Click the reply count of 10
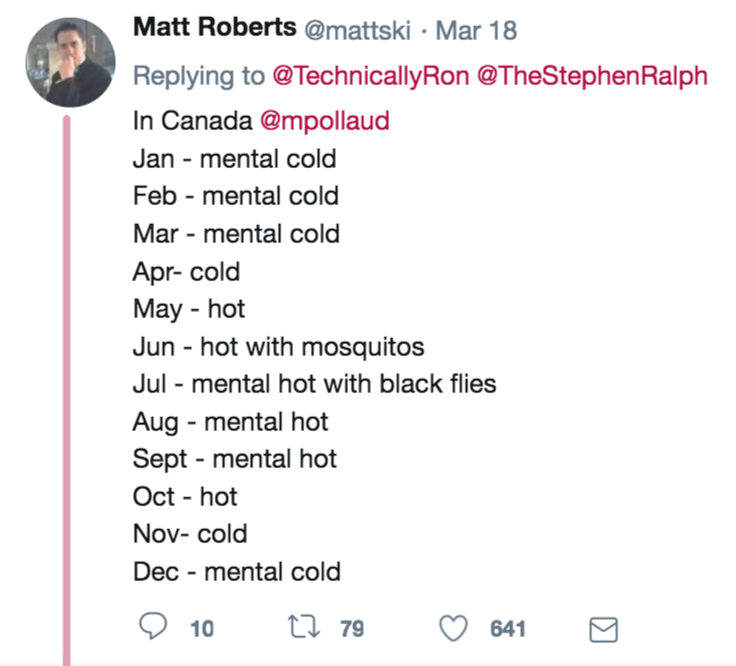The height and width of the screenshot is (666, 736). coord(201,629)
